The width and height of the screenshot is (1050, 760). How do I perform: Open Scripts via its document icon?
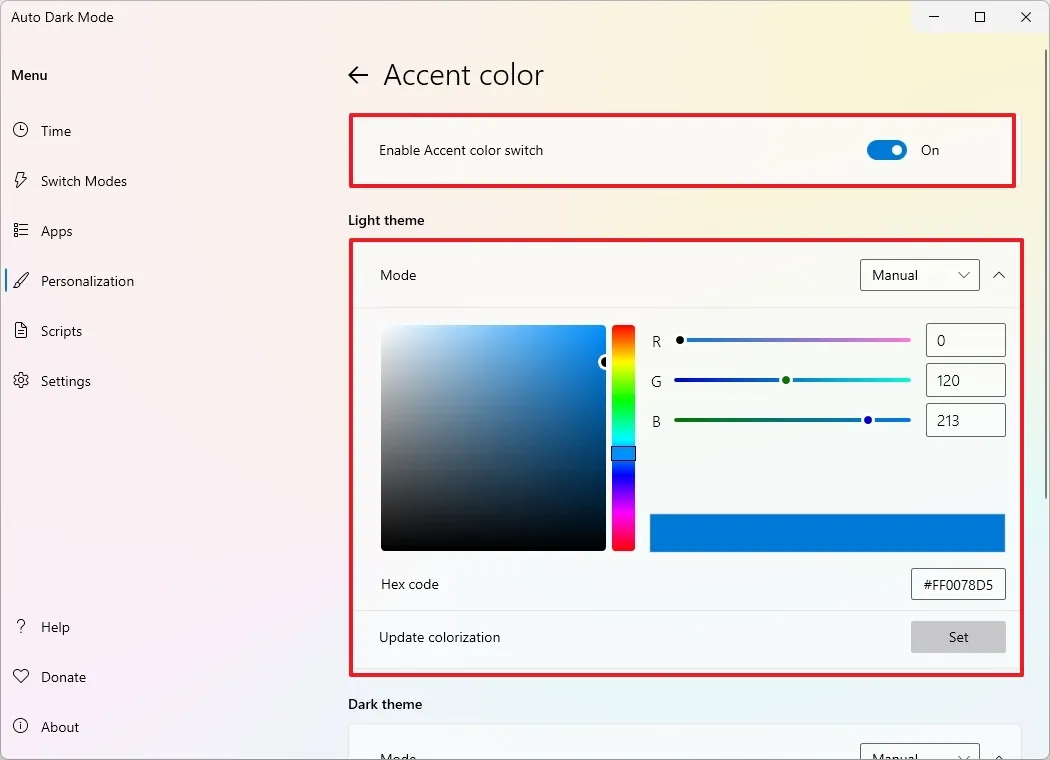(20, 330)
